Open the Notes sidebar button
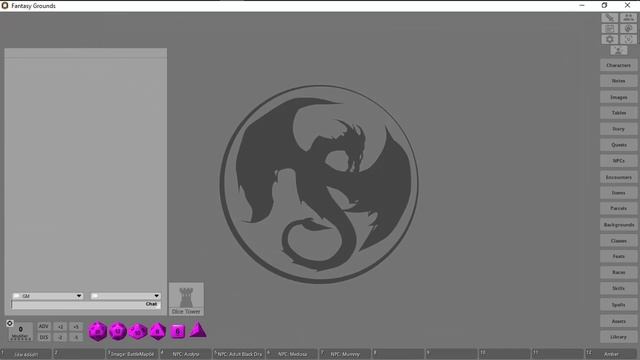640x360 pixels. coord(618,81)
